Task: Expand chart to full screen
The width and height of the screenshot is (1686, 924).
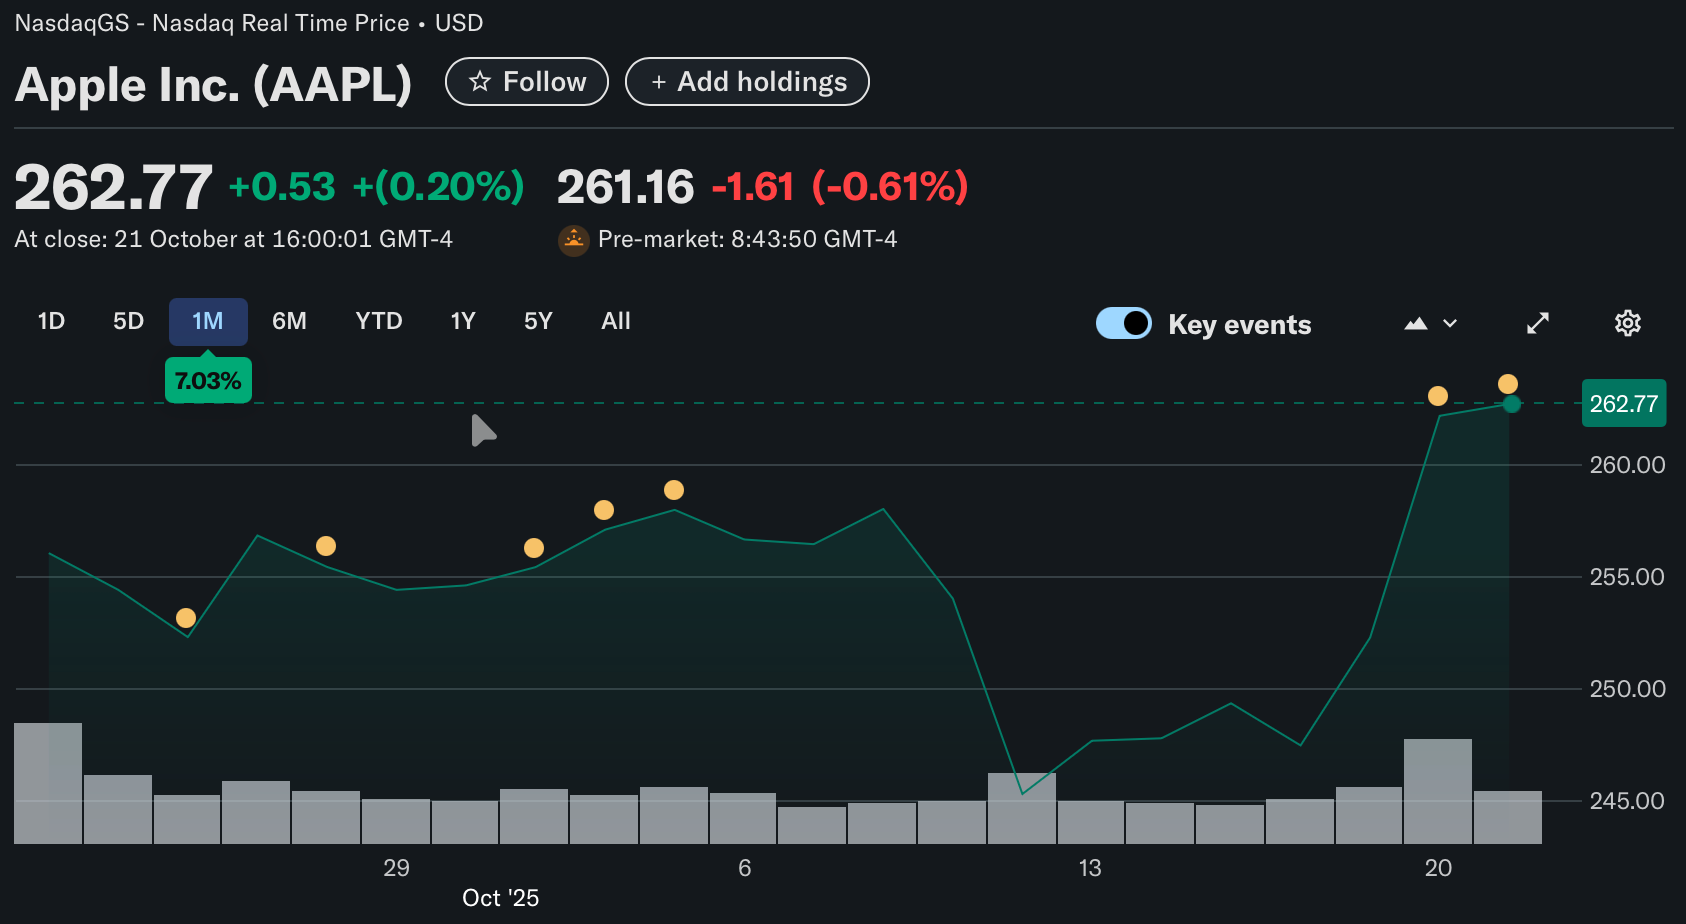Action: point(1537,323)
